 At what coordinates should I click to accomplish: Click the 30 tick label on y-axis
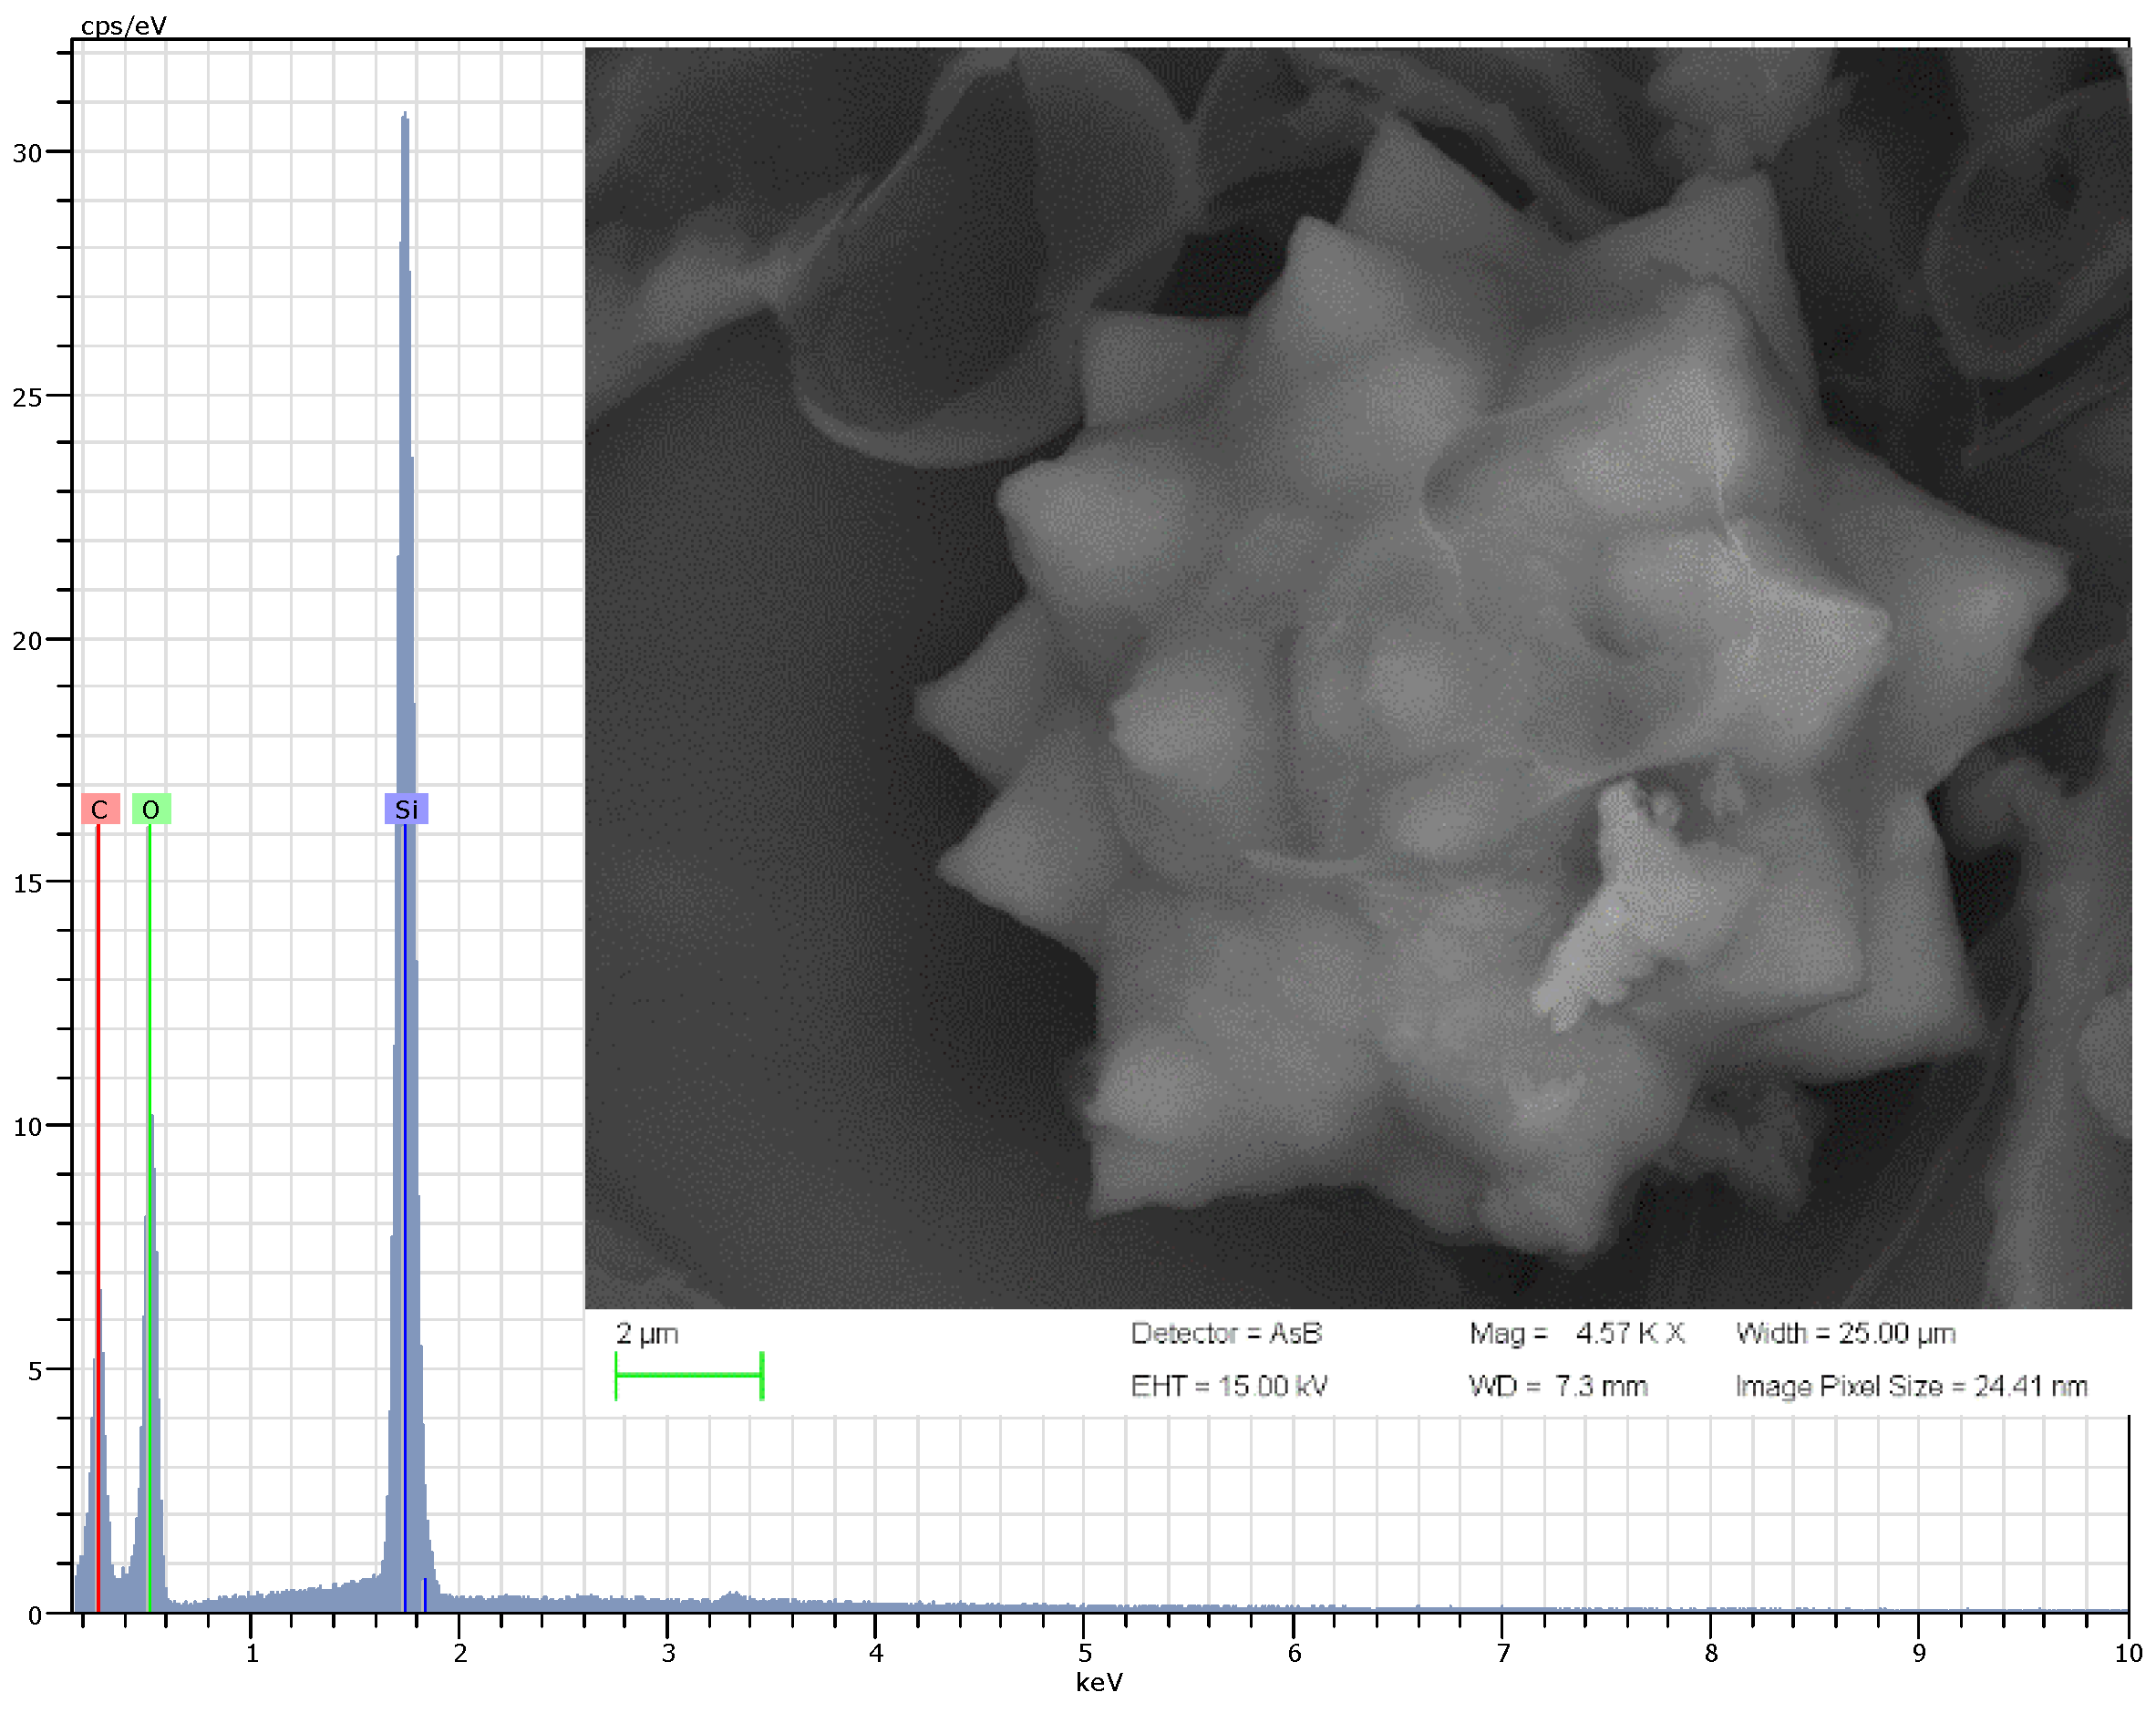[27, 153]
